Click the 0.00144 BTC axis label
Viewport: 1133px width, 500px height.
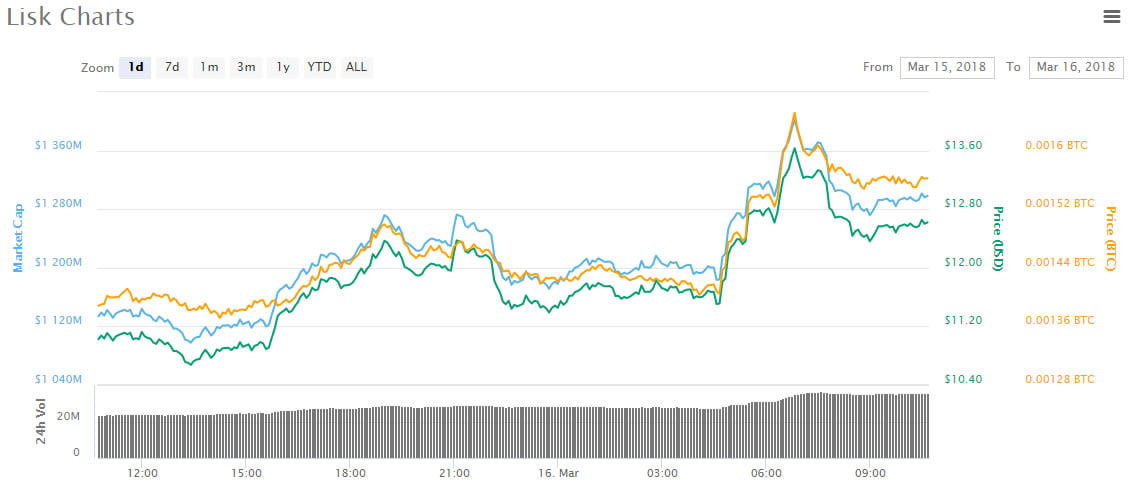click(x=1060, y=262)
